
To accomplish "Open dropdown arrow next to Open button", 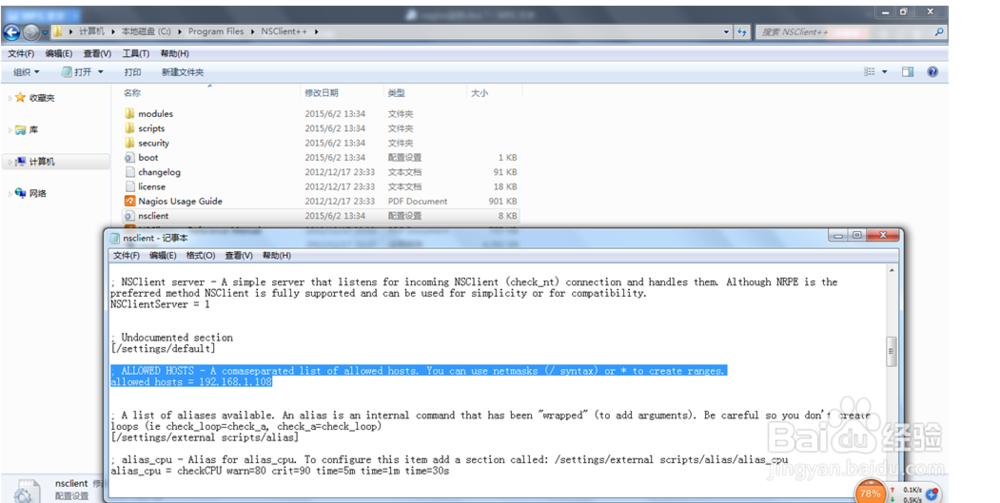I will pos(101,72).
